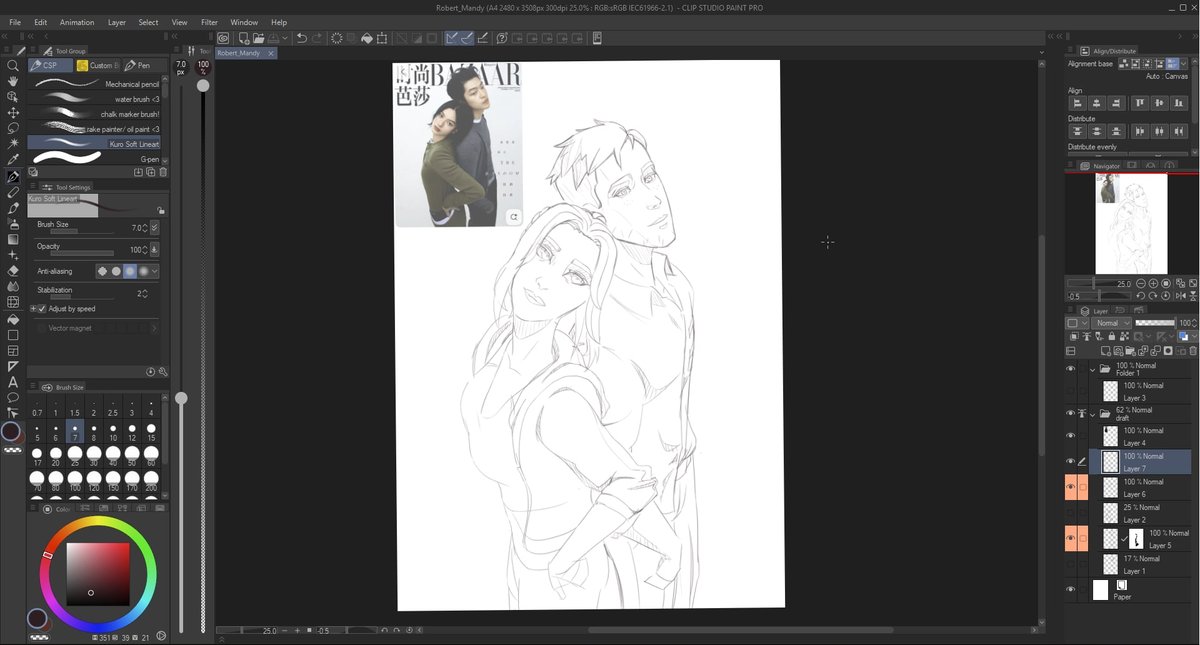Open the Animation menu

(x=77, y=22)
